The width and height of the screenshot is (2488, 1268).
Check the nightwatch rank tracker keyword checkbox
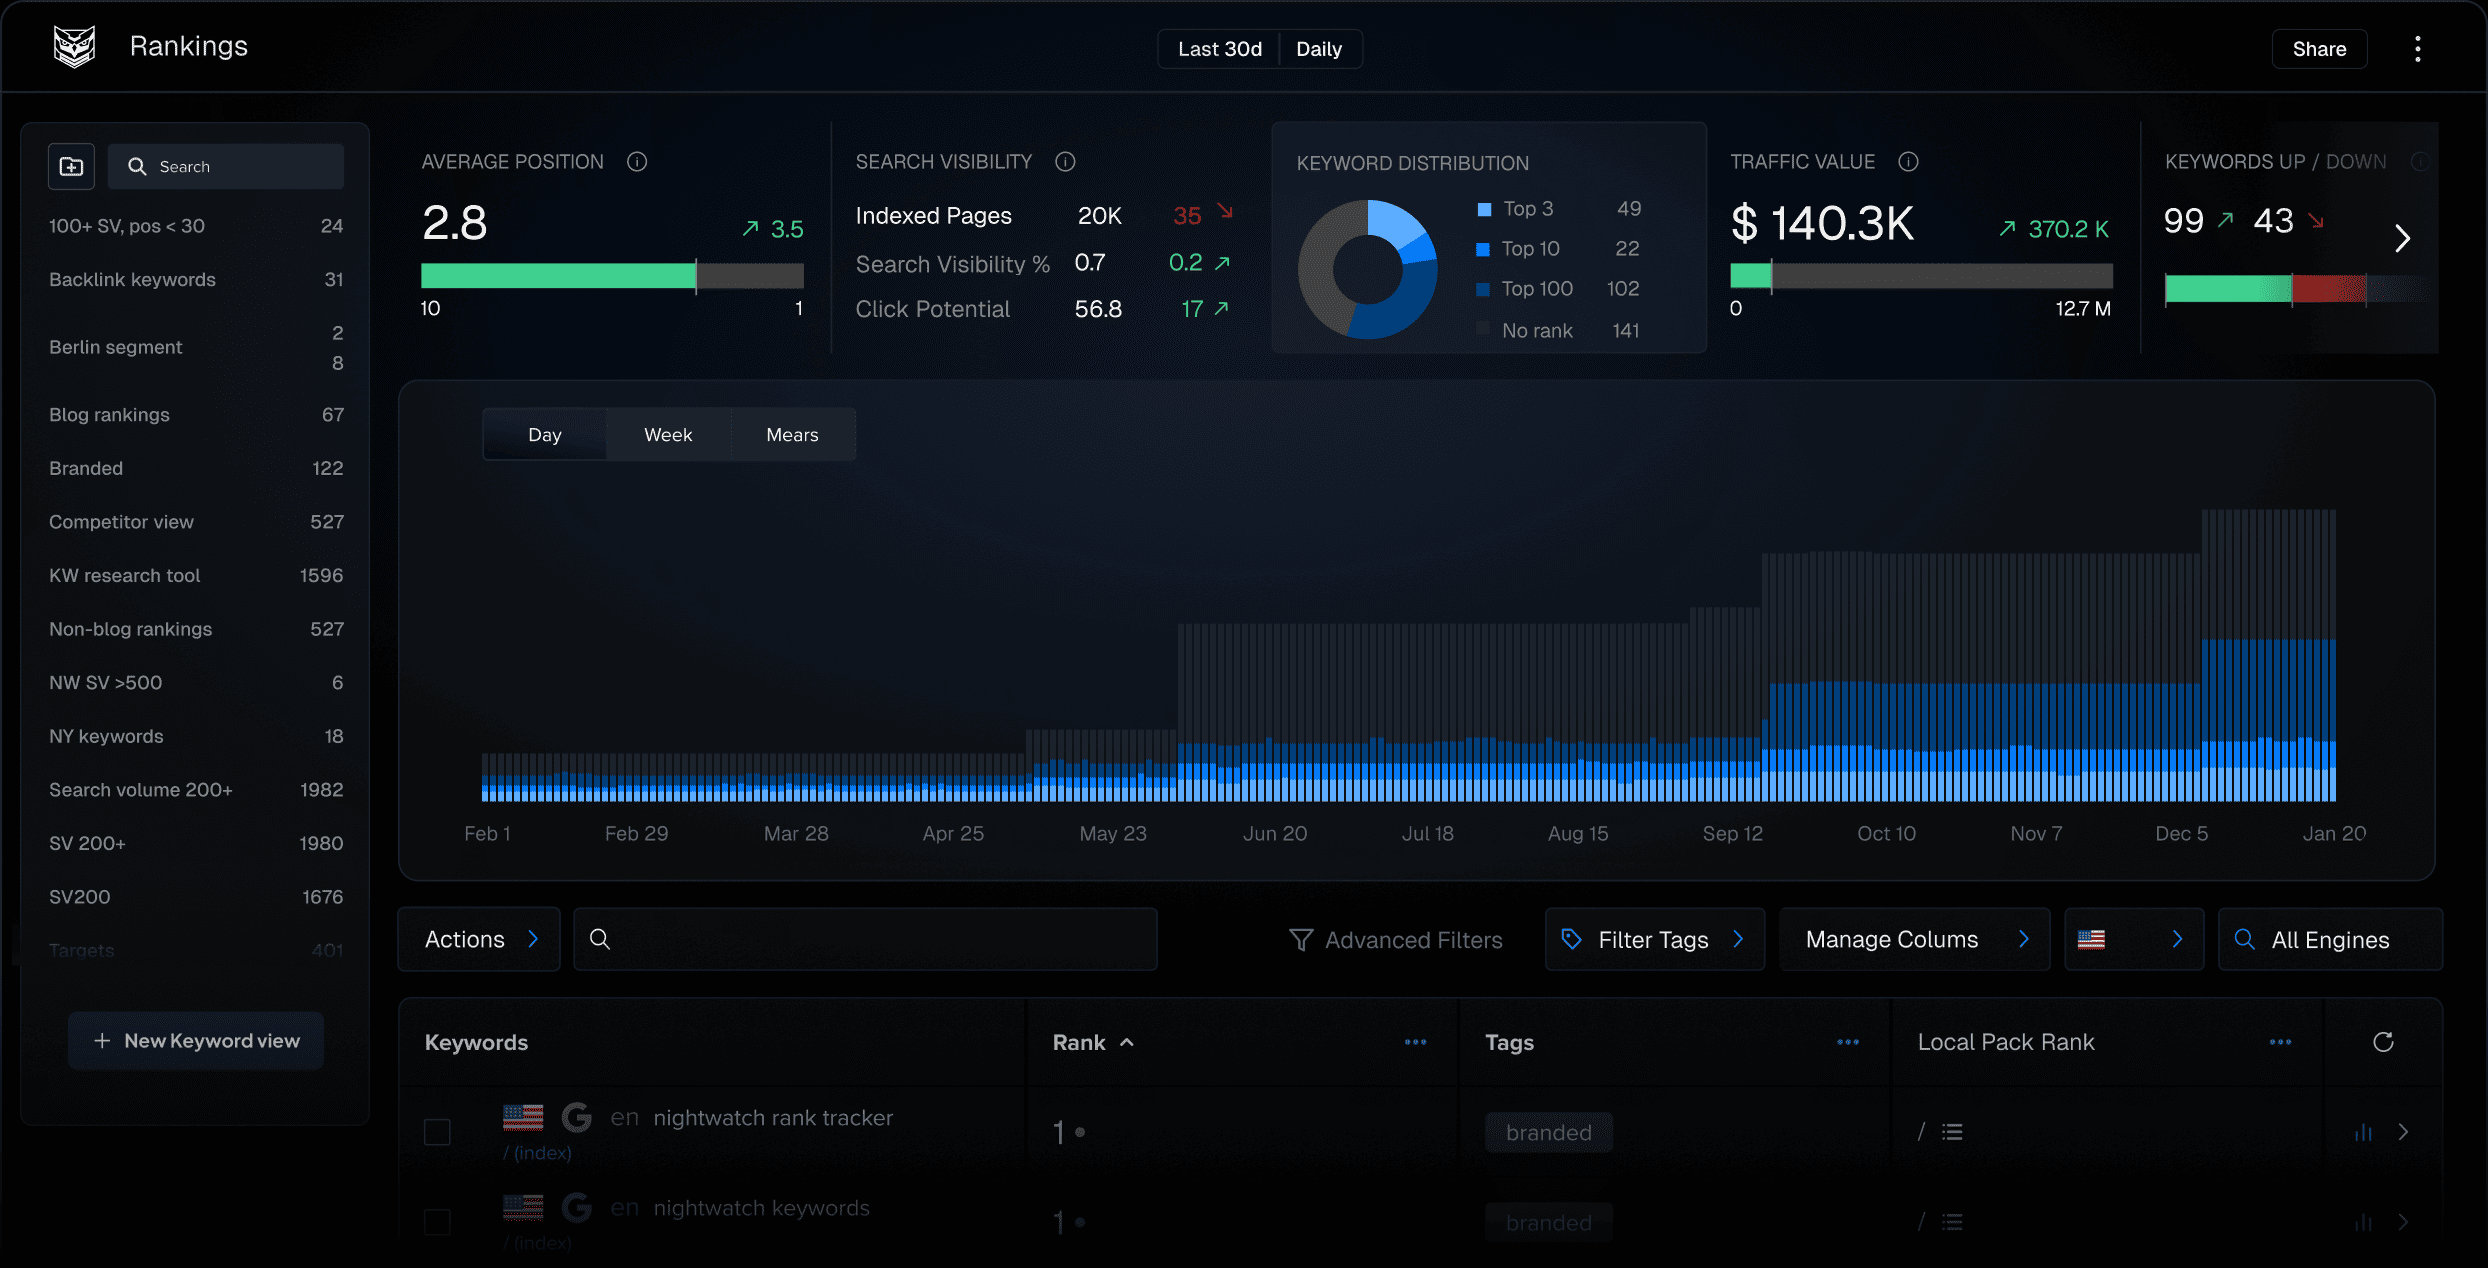(436, 1132)
